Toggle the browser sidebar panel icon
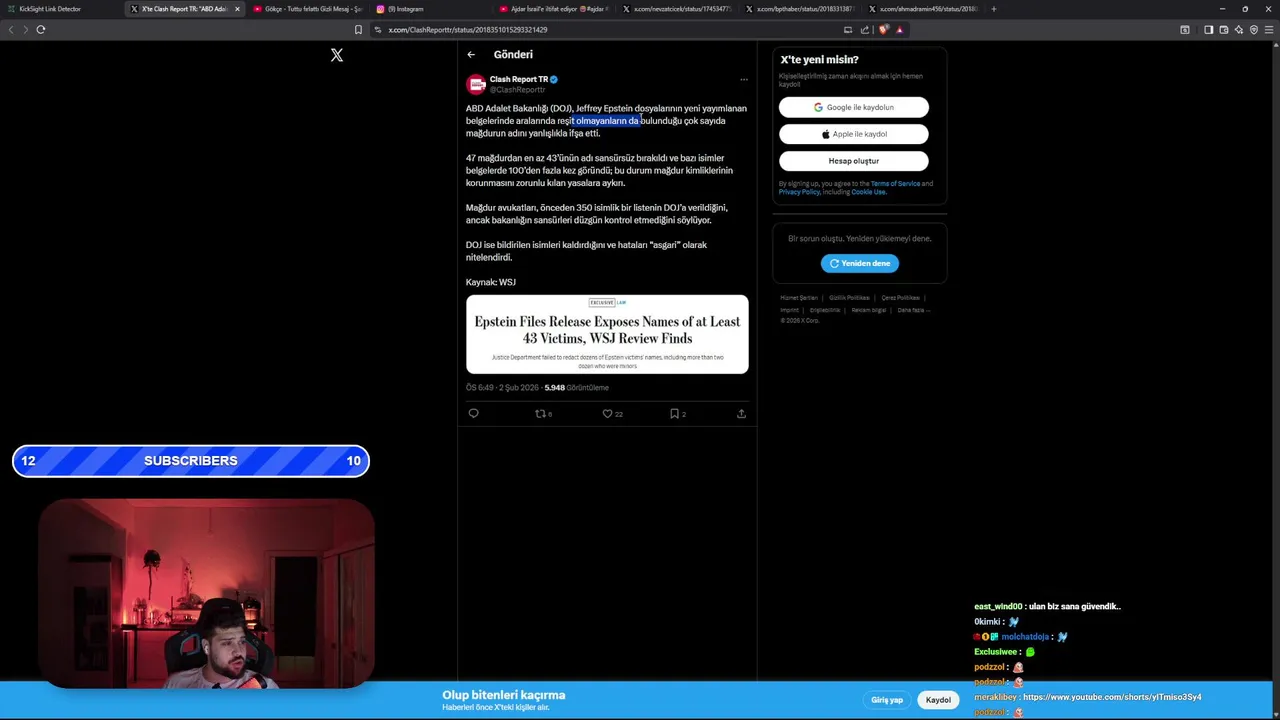The width and height of the screenshot is (1280, 720). tap(1208, 30)
